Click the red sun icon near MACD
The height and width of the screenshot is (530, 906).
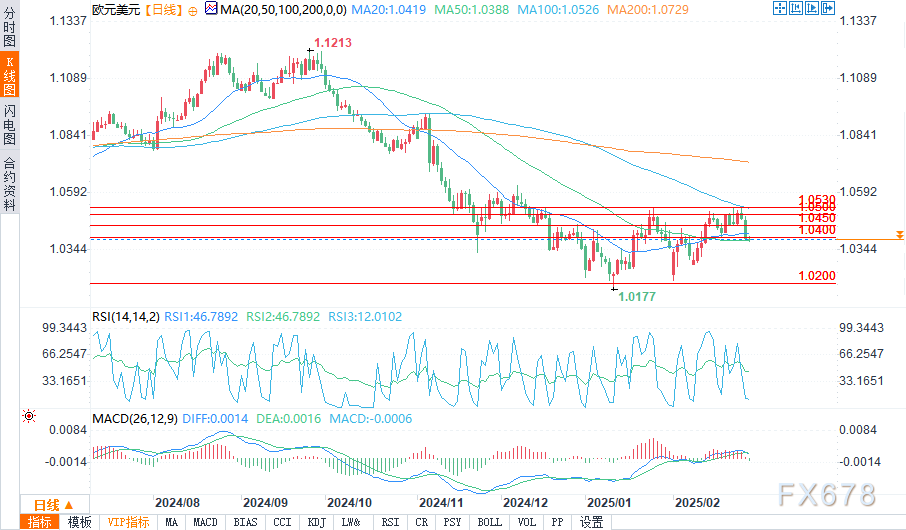point(28,415)
